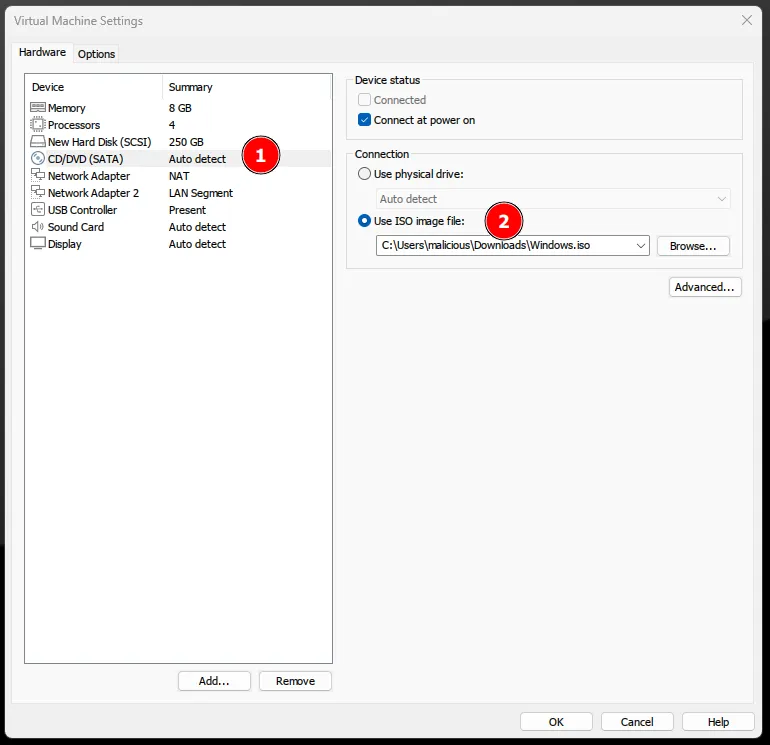The image size is (770, 745).
Task: Click inside the ISO file path field
Action: 500,246
